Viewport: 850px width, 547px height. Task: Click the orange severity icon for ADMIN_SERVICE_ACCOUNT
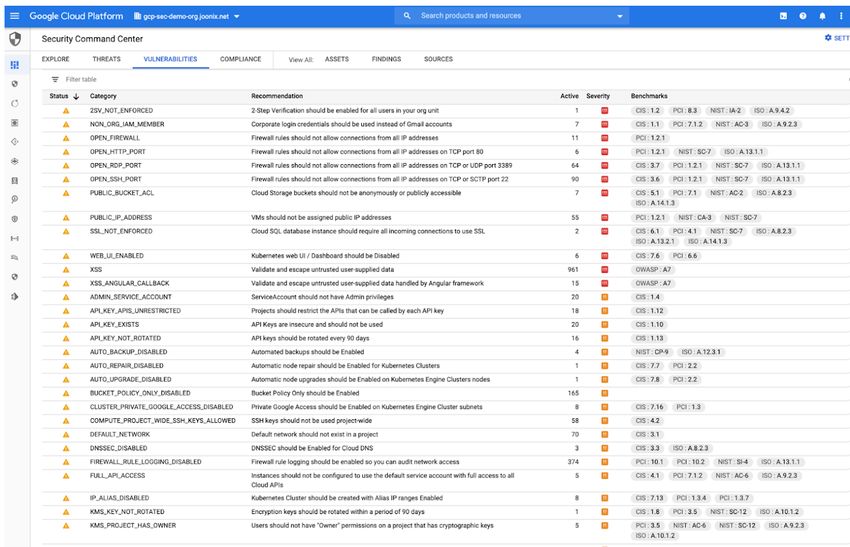tap(604, 297)
